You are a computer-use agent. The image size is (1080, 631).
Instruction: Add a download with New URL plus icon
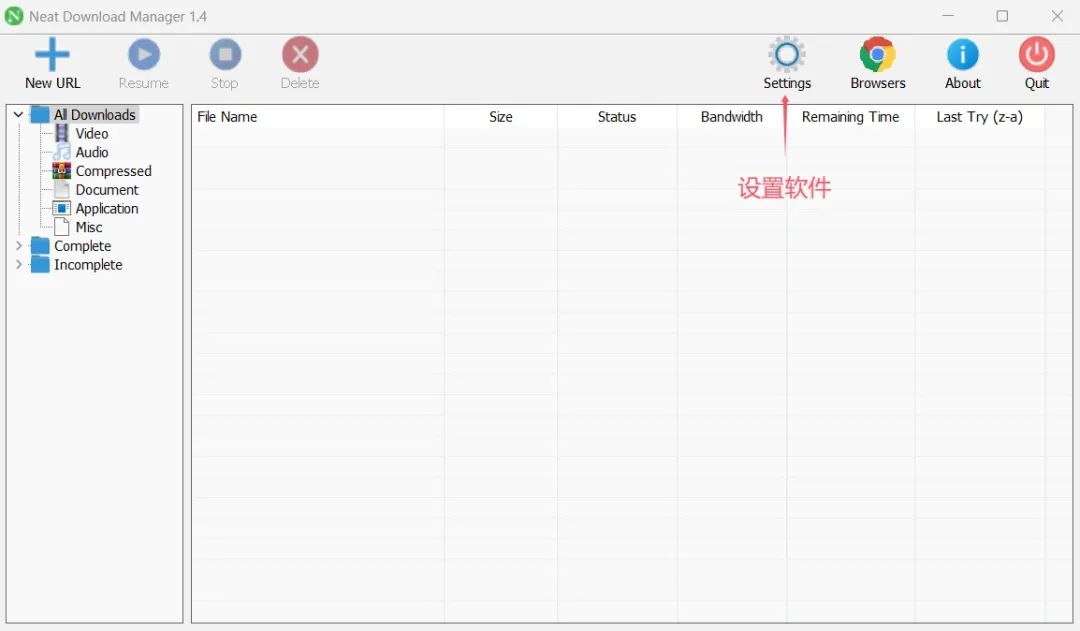tap(52, 54)
